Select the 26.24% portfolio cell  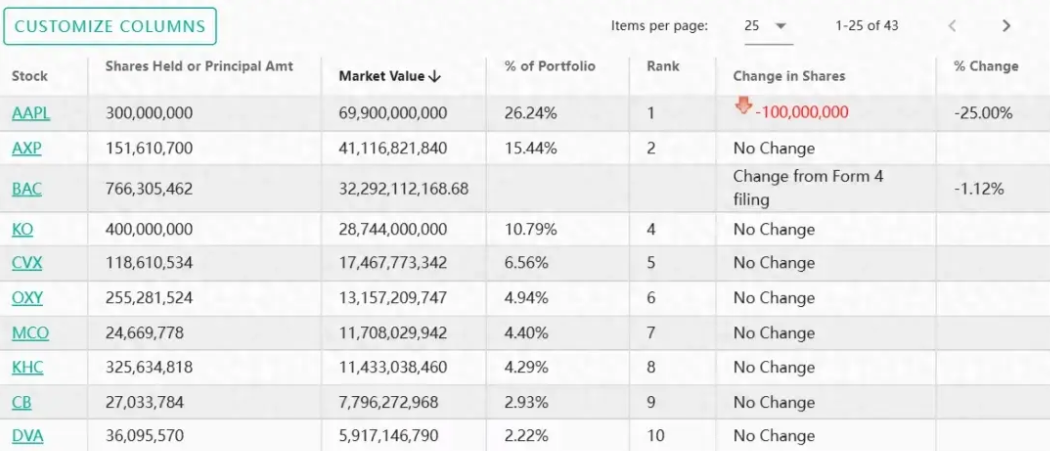point(530,113)
